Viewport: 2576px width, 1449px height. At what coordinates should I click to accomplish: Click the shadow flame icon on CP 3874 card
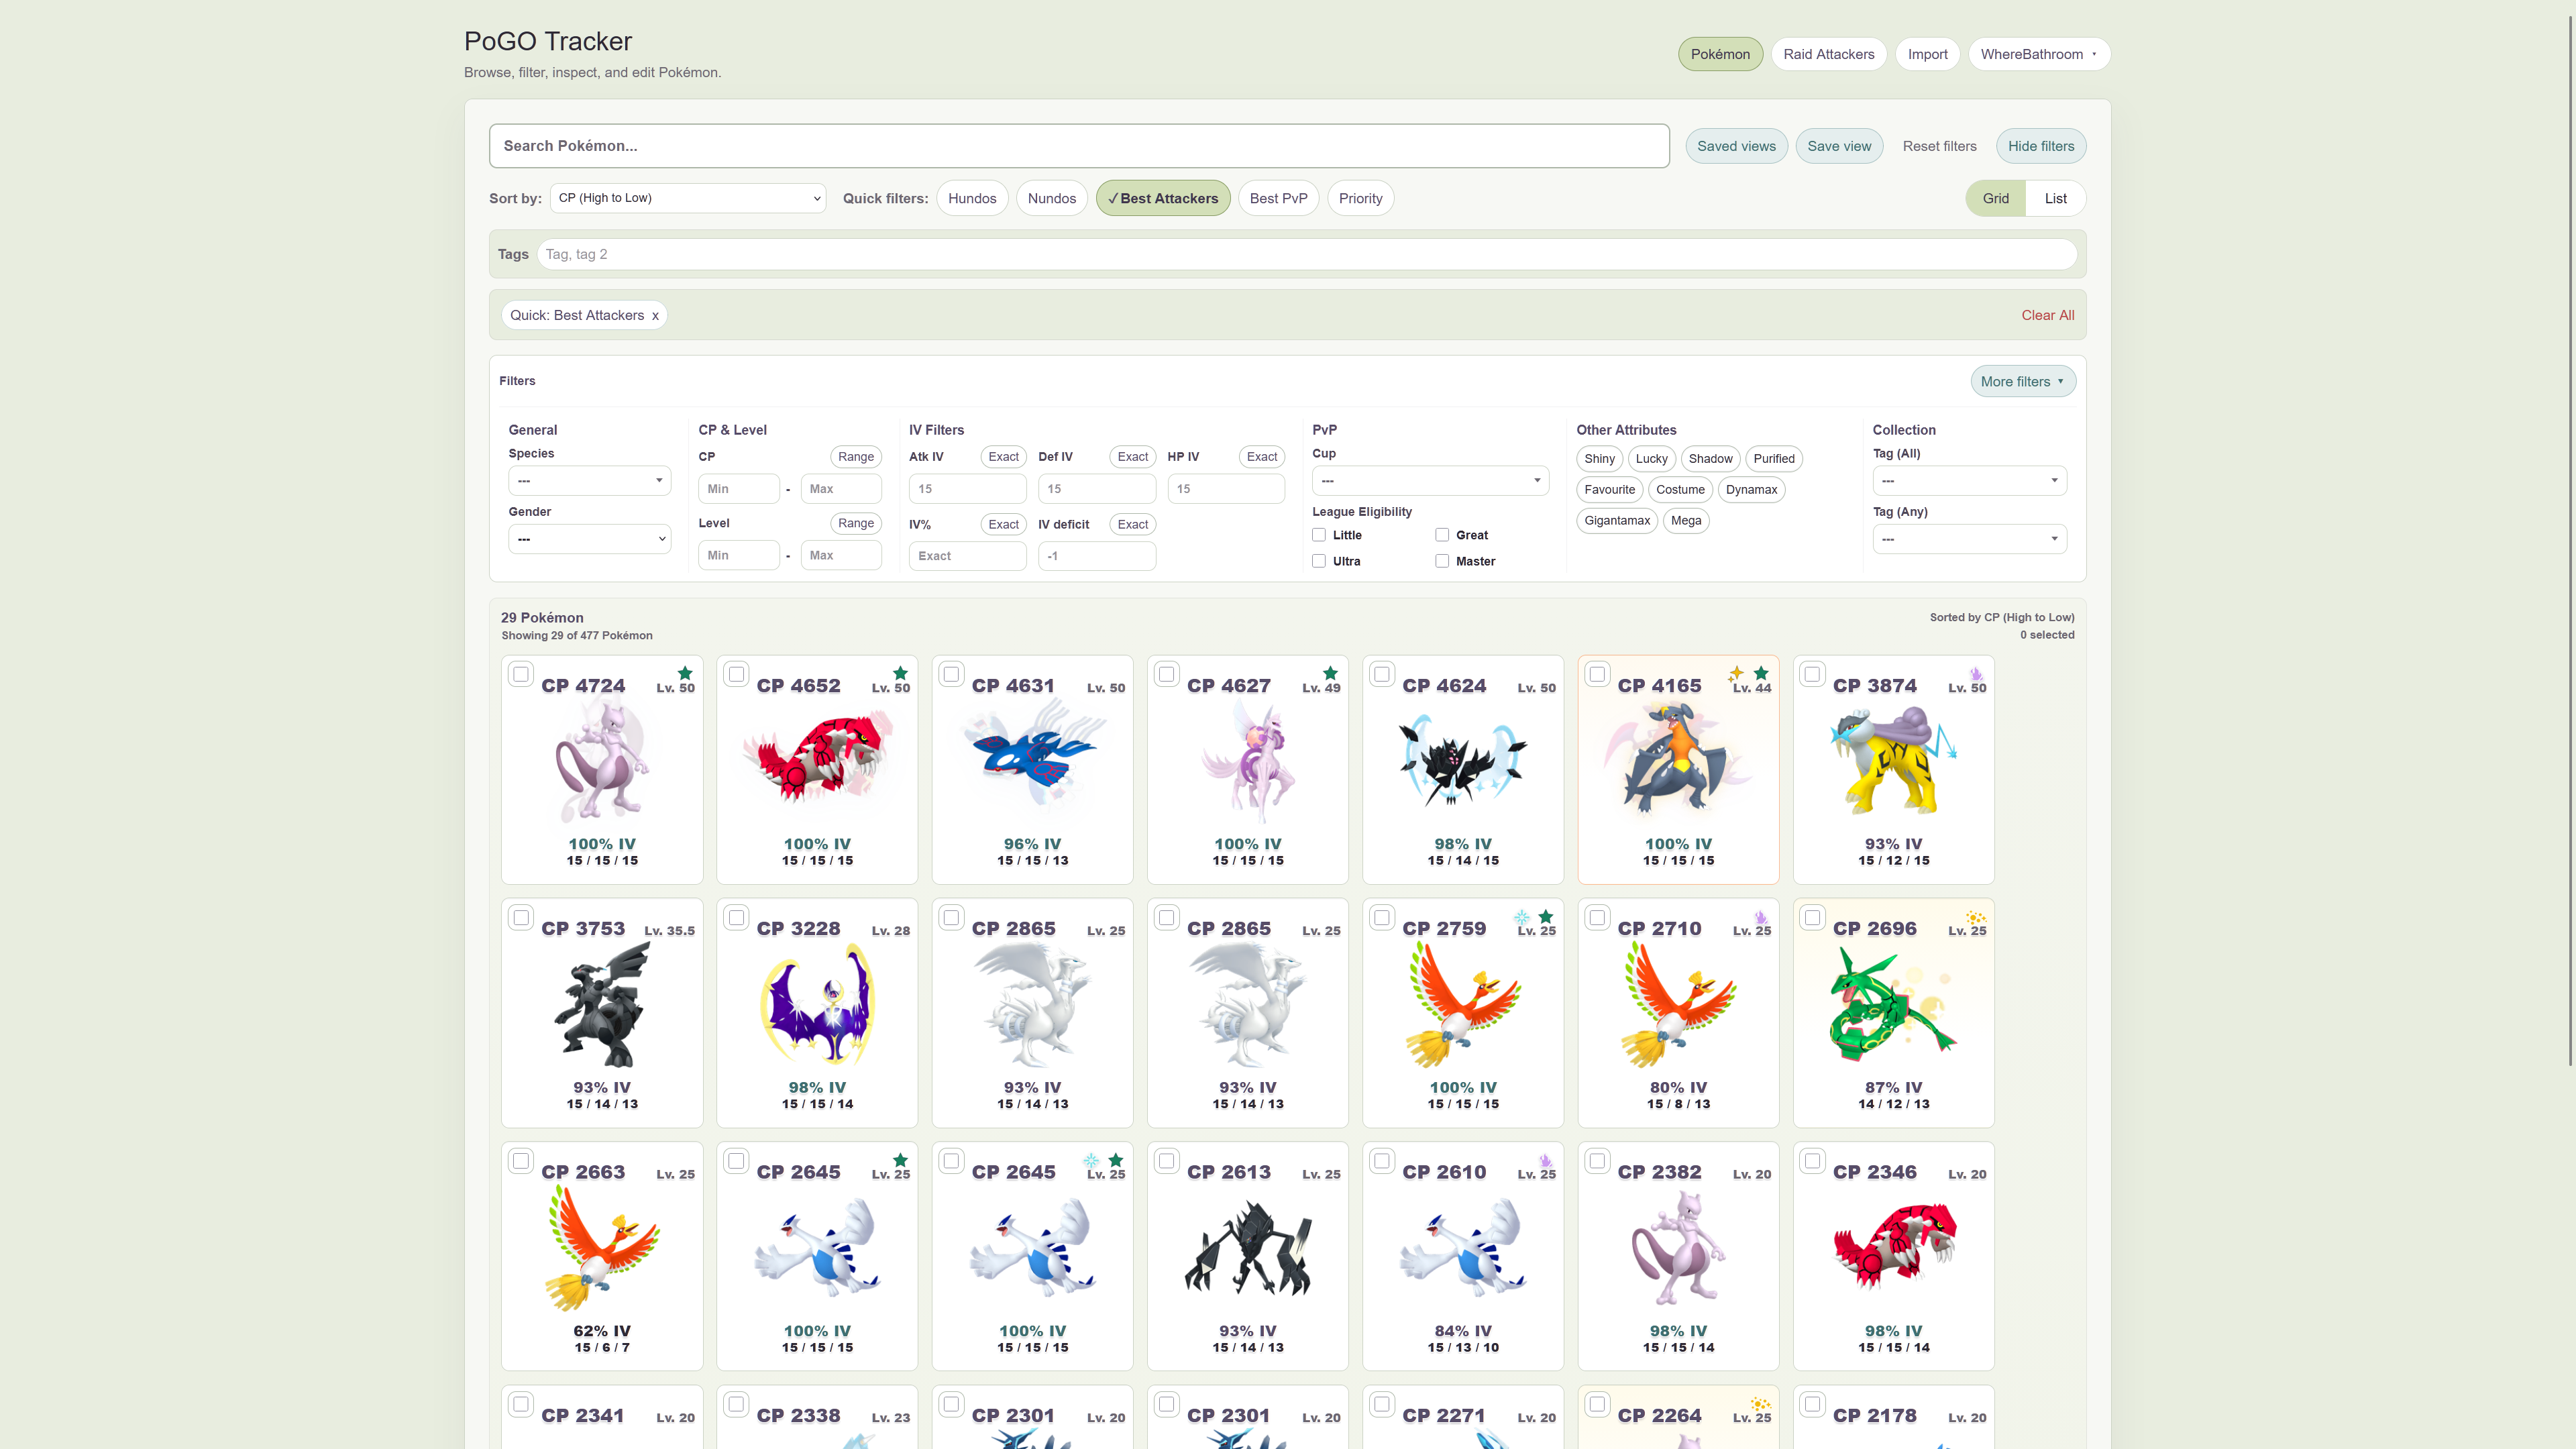[1976, 673]
